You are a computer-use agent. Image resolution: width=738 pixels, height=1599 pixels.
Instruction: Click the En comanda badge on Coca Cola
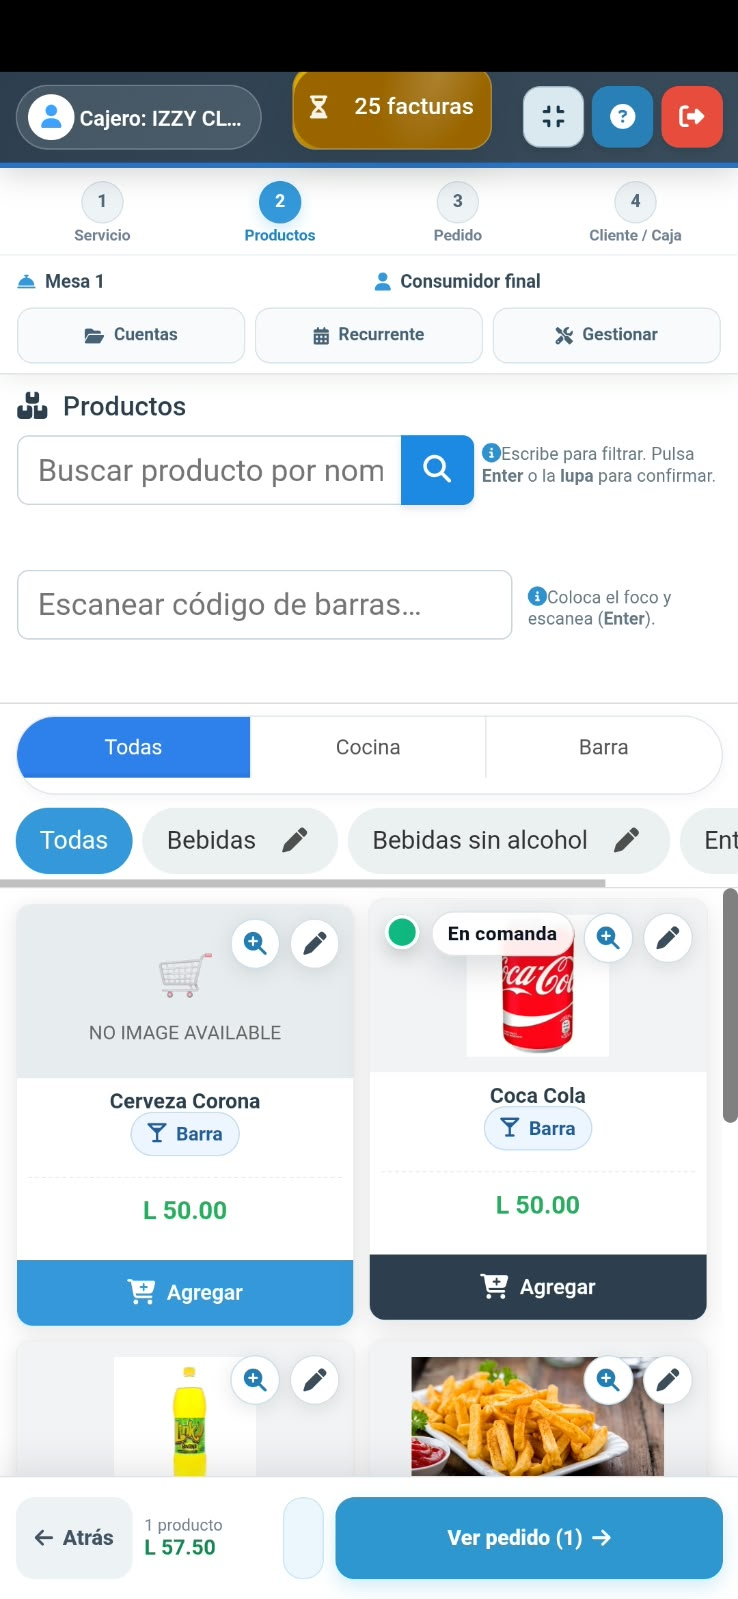click(x=502, y=934)
